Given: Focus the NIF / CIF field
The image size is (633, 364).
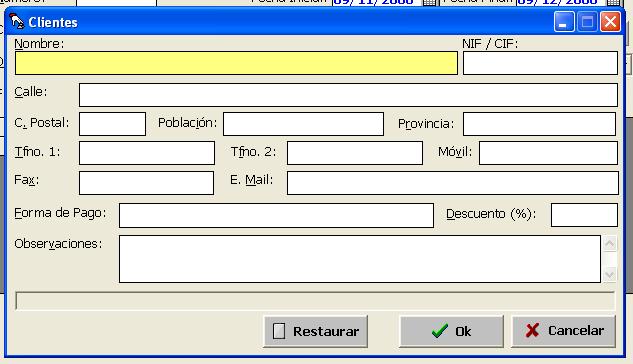Looking at the screenshot, I should pos(540,63).
